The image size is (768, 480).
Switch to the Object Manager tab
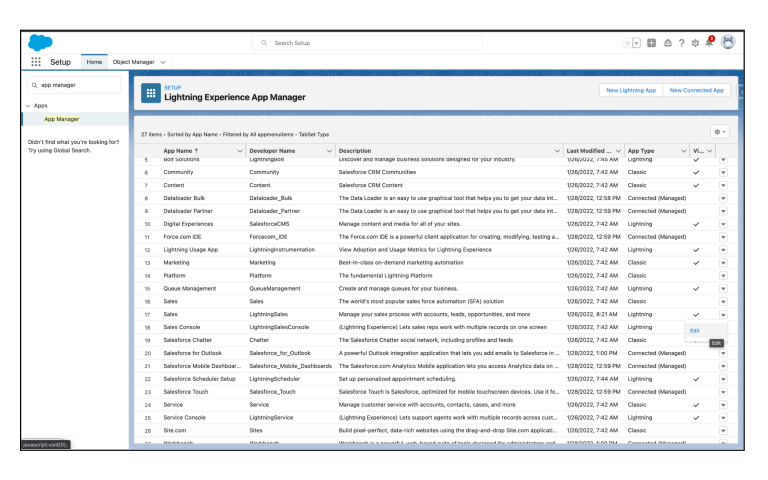click(133, 62)
